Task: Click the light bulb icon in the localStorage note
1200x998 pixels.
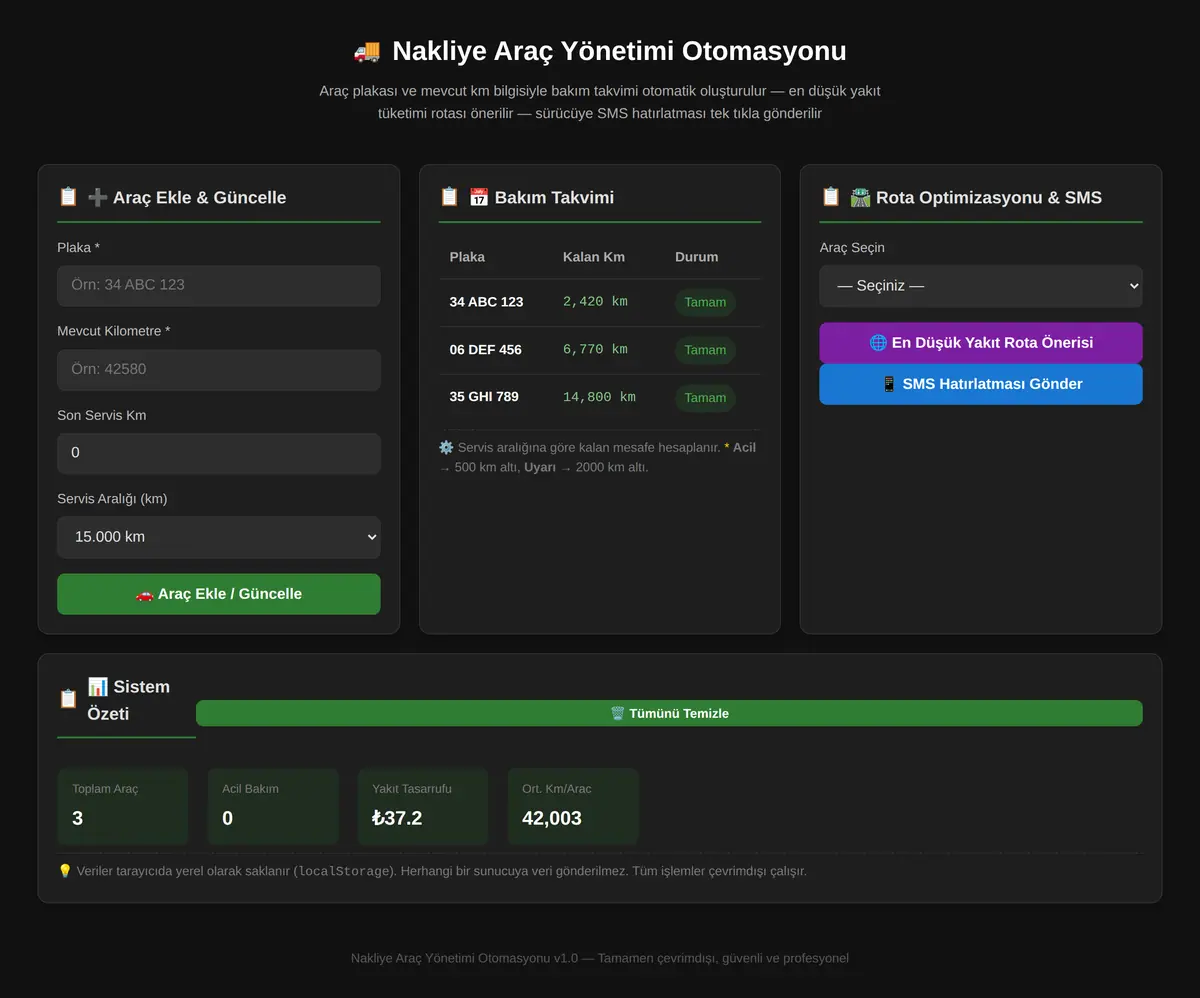Action: [65, 871]
